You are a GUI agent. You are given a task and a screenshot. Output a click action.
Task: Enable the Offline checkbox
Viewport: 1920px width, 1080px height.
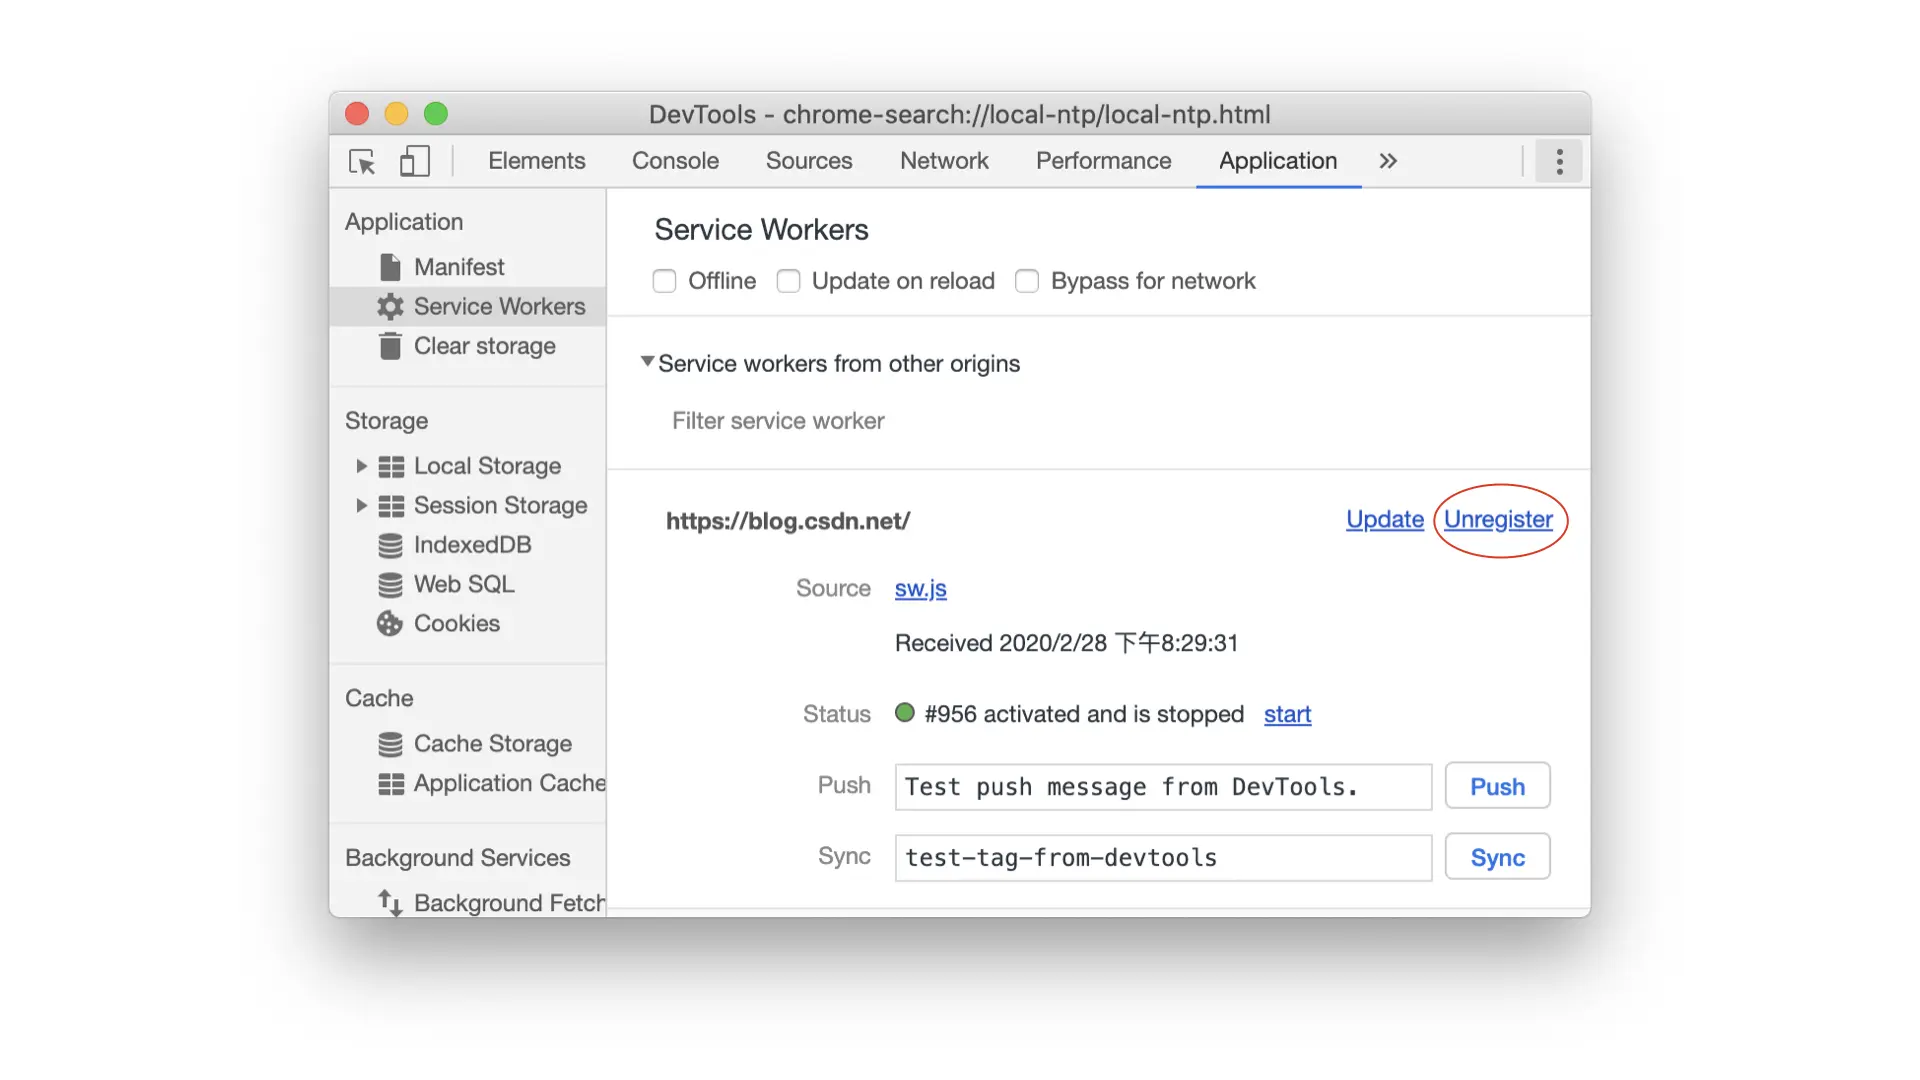(x=664, y=281)
